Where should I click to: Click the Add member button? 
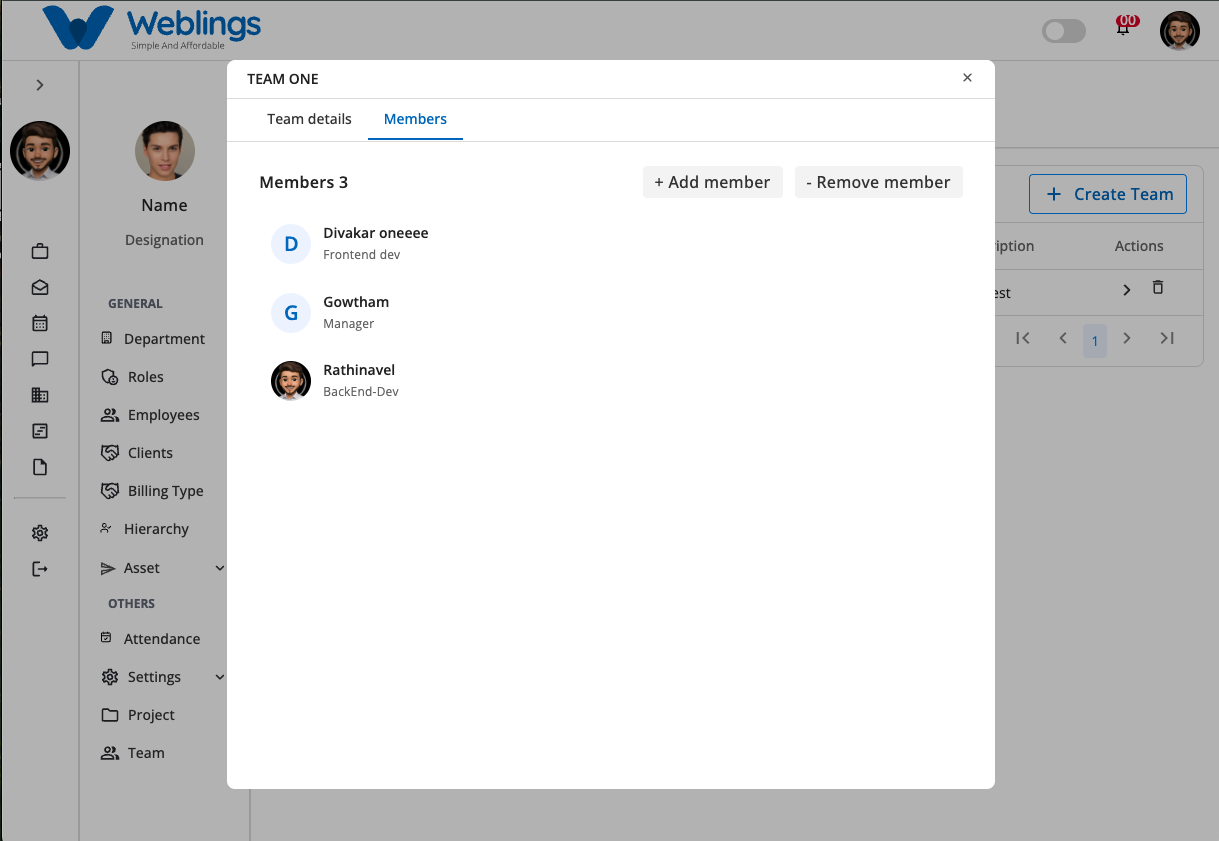coord(712,182)
